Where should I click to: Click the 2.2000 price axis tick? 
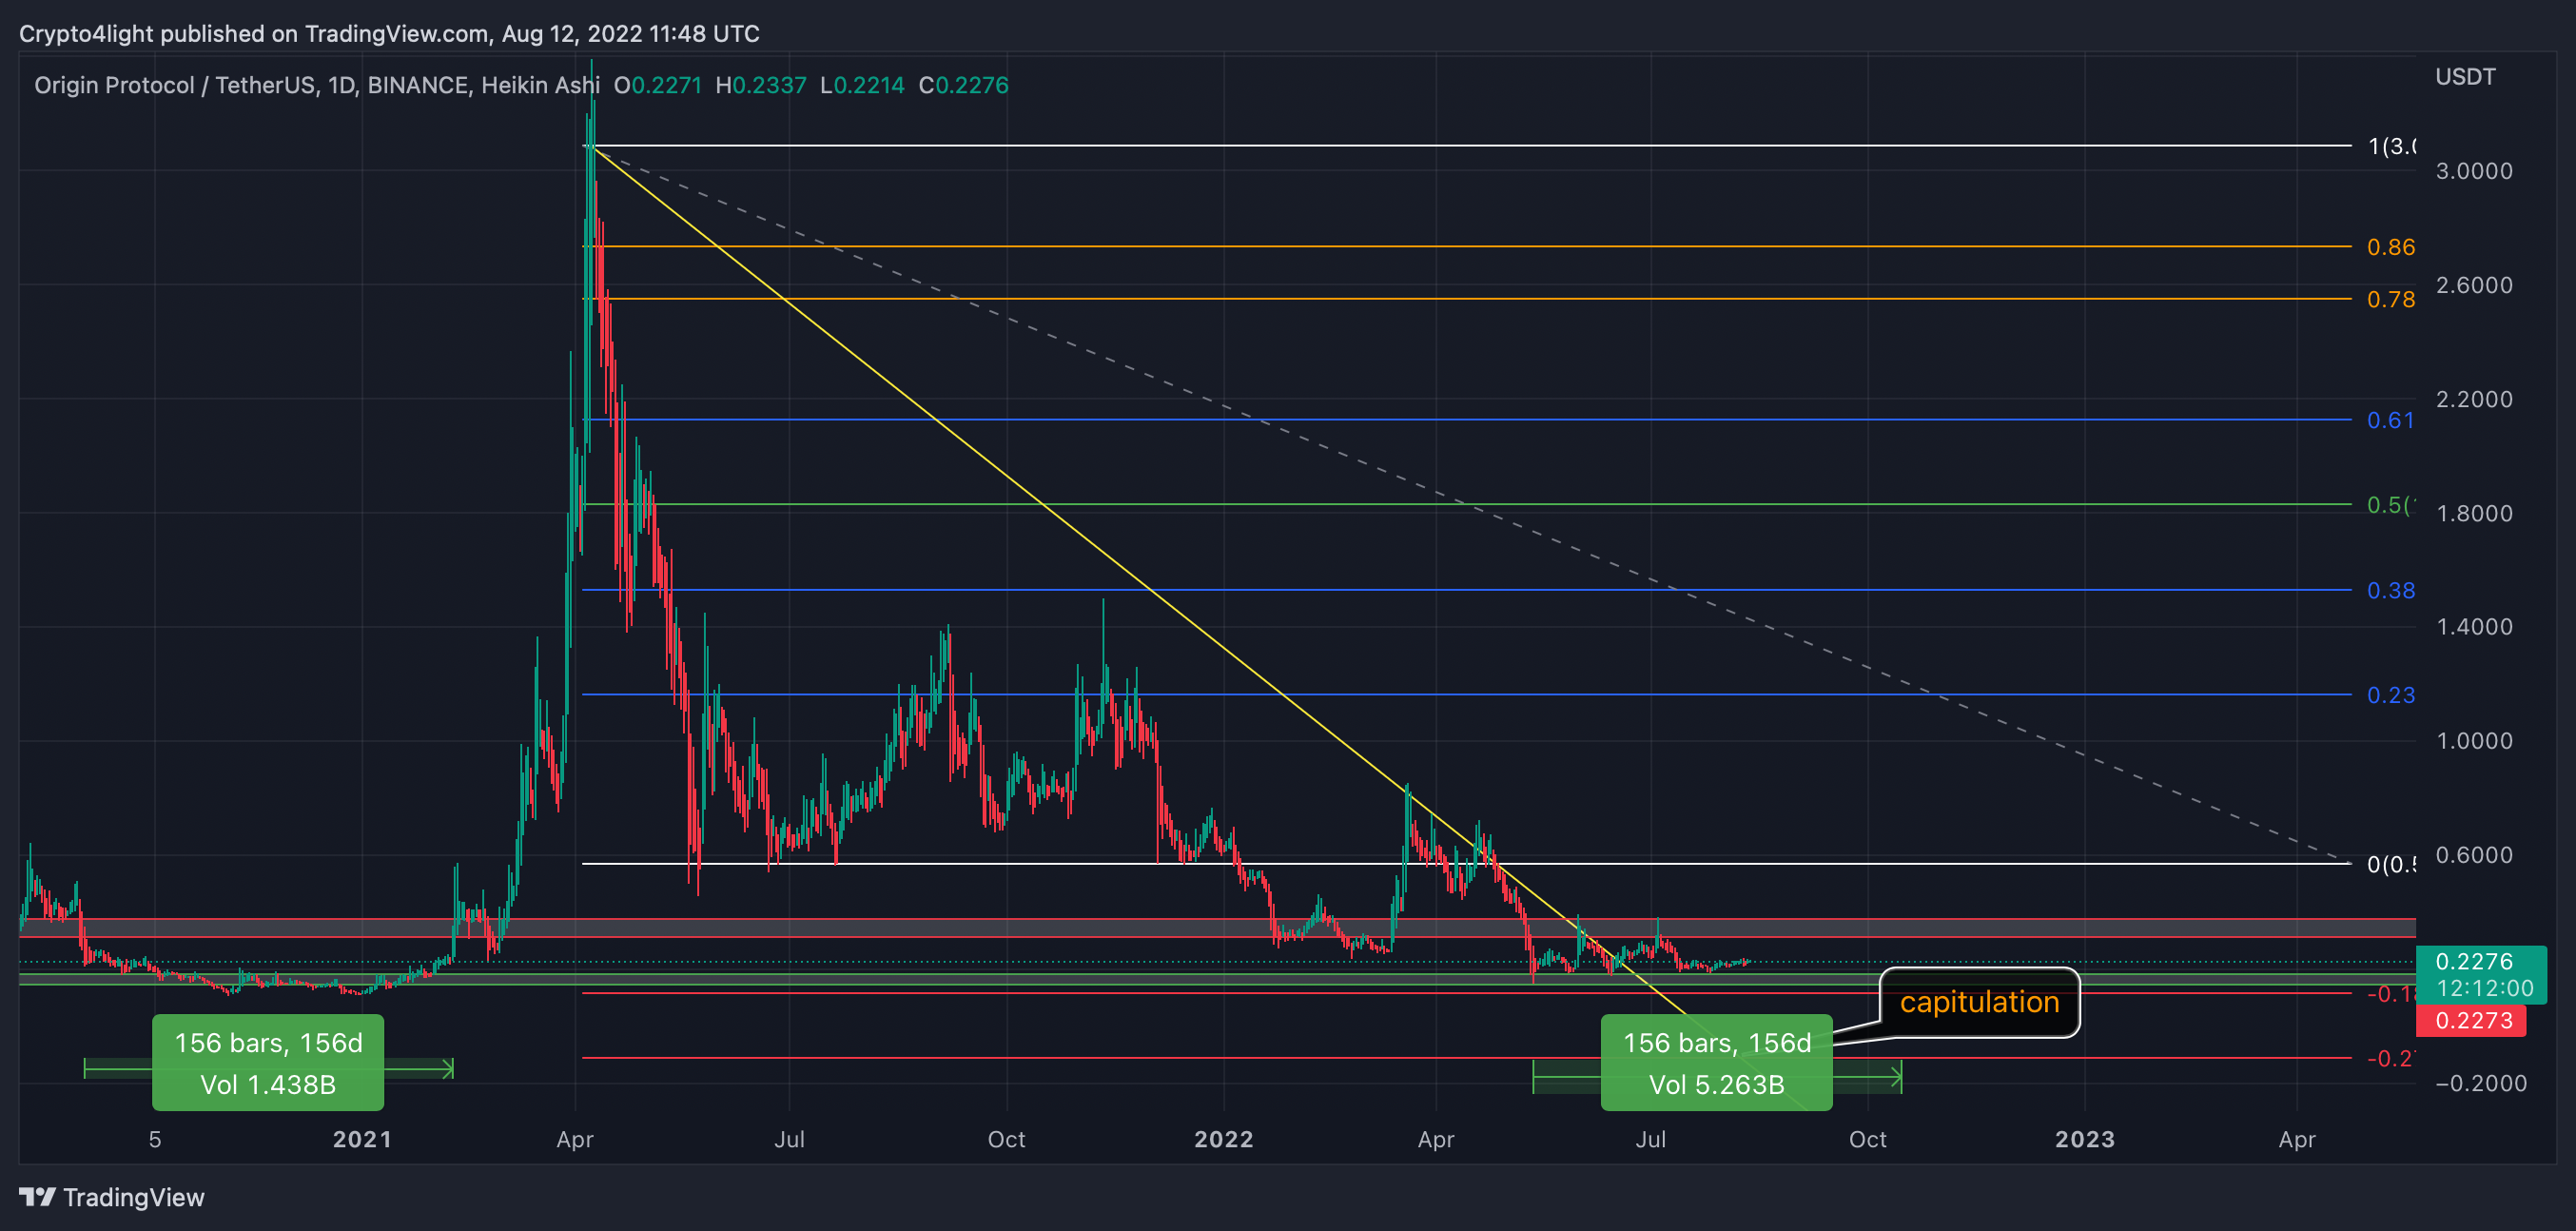[2474, 399]
